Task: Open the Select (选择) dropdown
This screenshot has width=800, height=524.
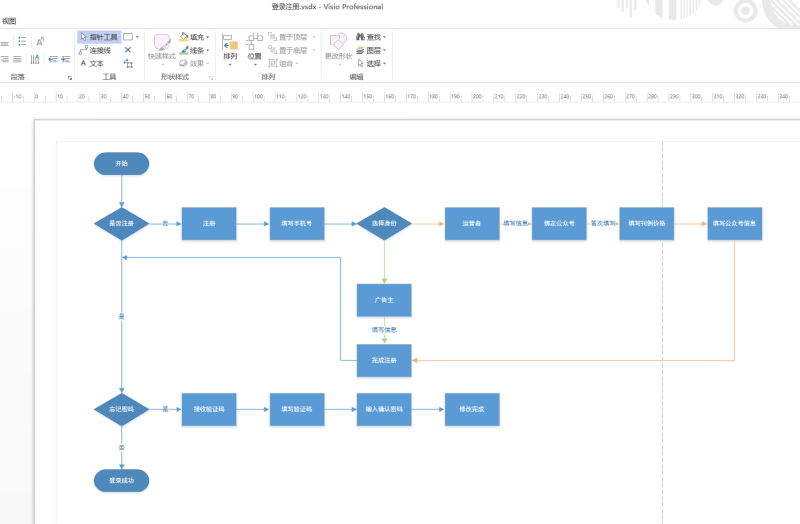Action: (371, 63)
